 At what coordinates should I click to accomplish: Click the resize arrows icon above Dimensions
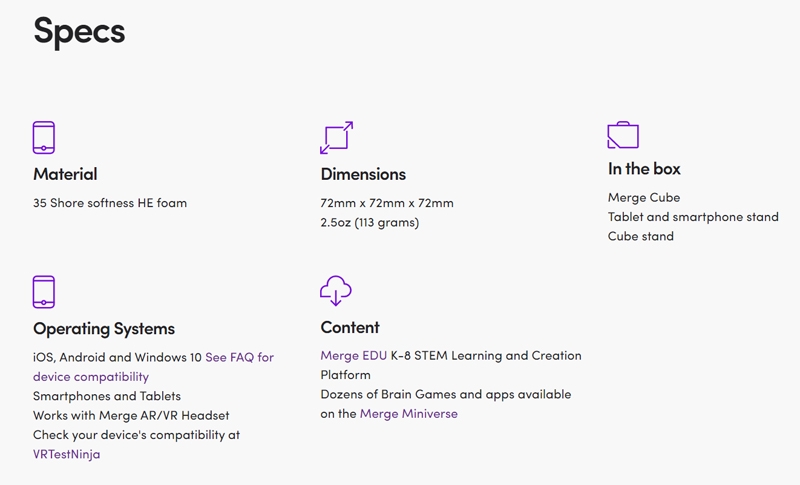coord(336,138)
